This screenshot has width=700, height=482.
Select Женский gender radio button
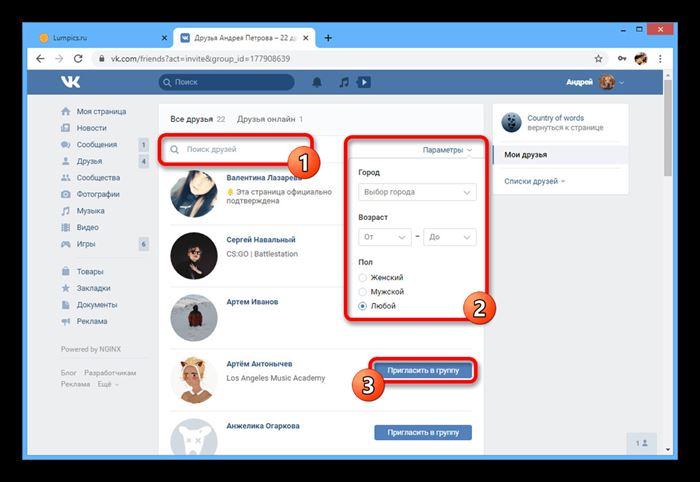(362, 278)
